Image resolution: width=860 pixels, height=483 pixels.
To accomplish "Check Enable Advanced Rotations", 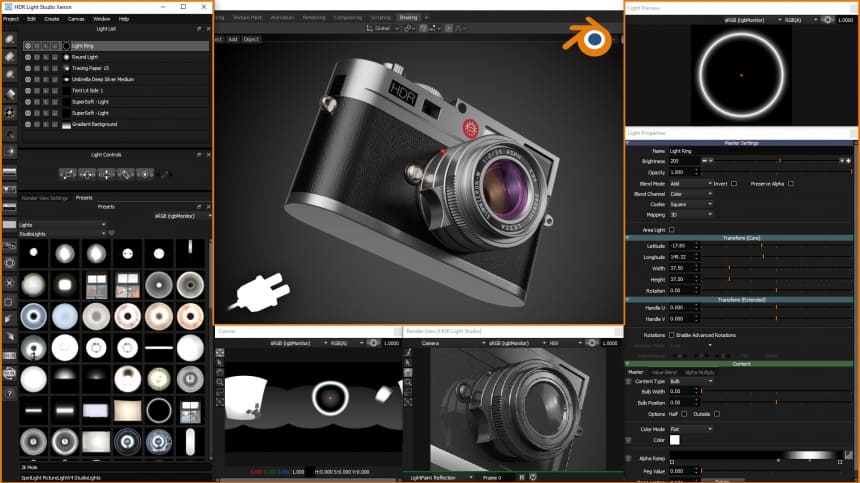I will tap(671, 335).
